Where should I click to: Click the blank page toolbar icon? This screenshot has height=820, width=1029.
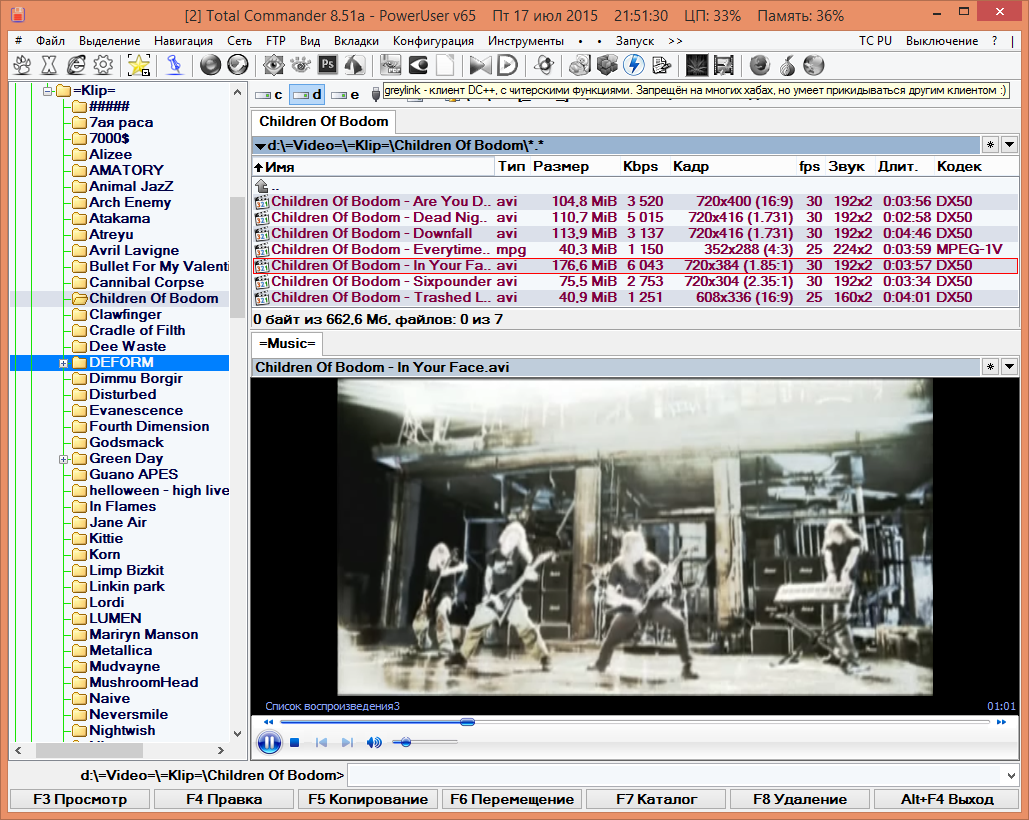click(445, 65)
